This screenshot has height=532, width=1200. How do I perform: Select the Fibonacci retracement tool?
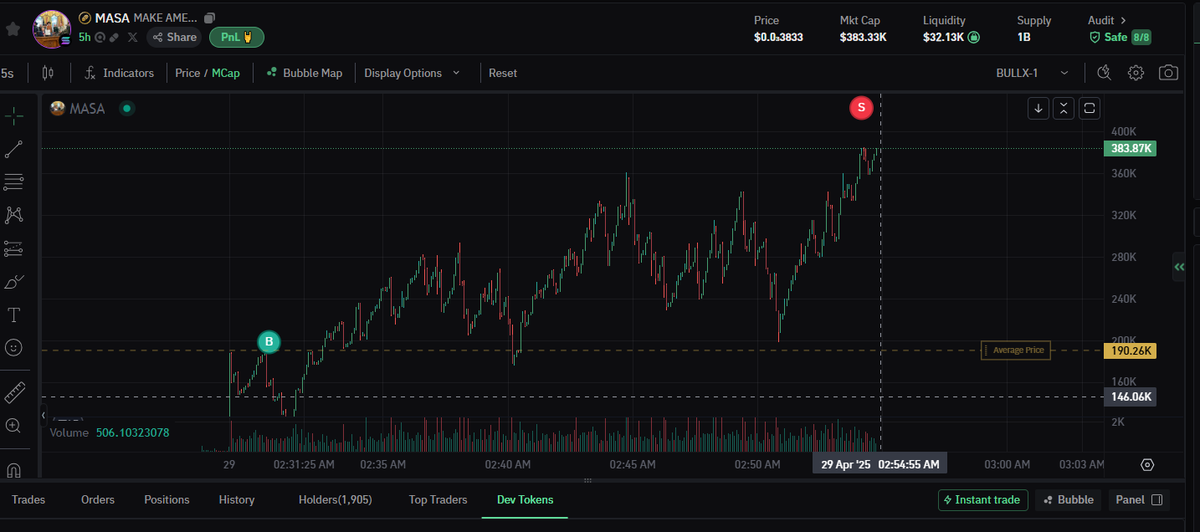(x=14, y=182)
